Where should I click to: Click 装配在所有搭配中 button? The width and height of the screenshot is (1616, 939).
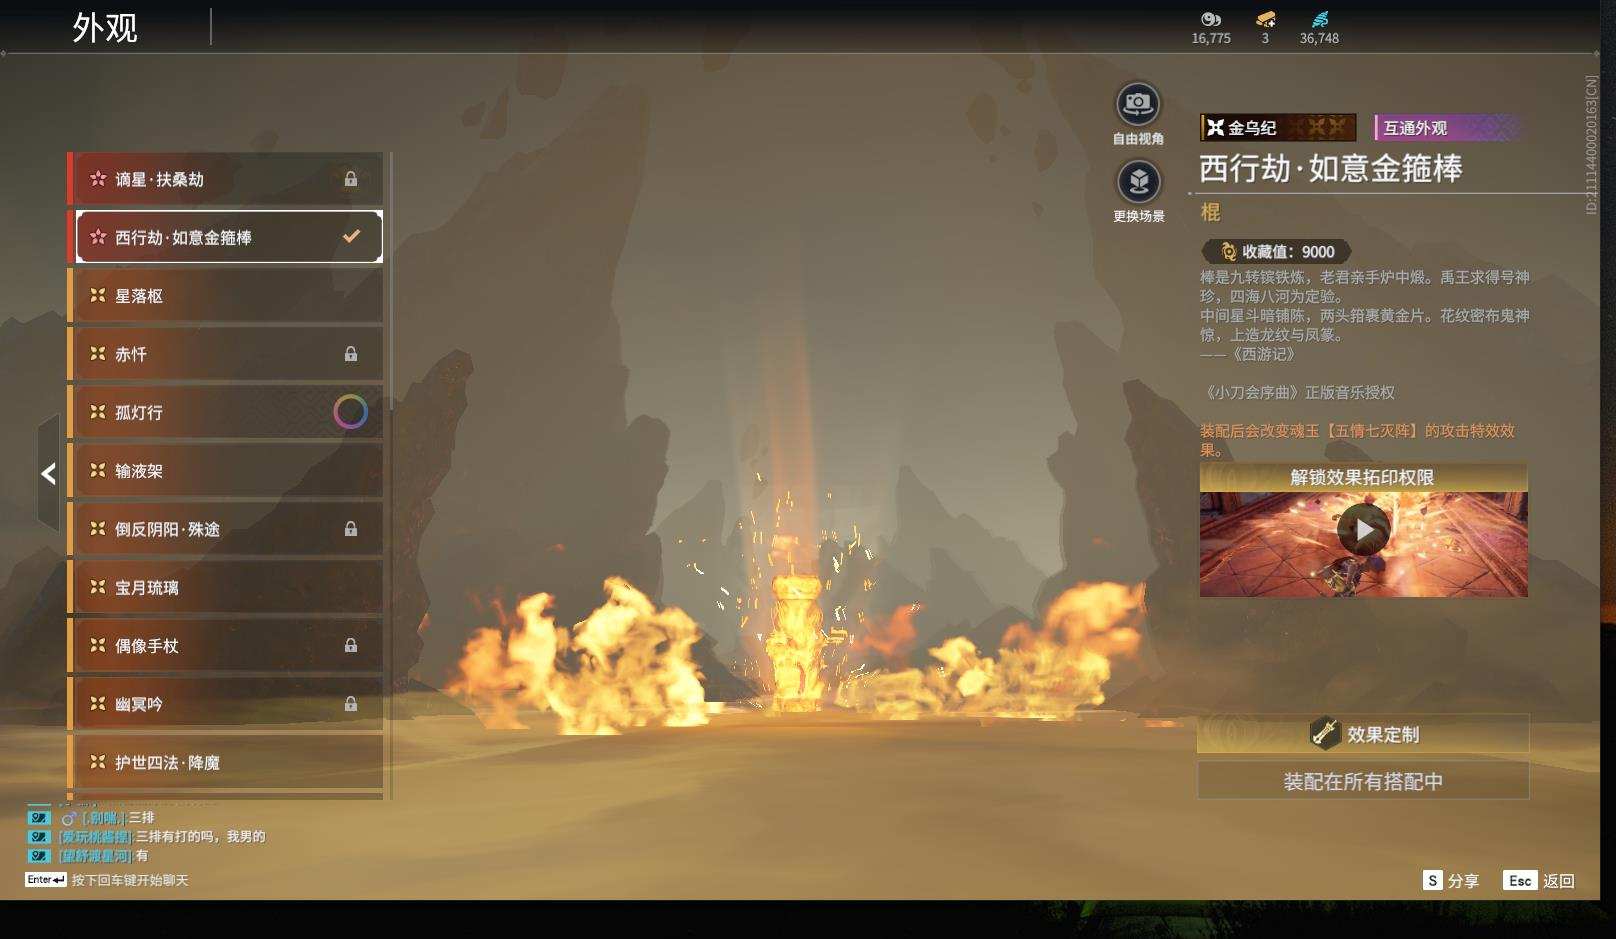click(x=1363, y=781)
